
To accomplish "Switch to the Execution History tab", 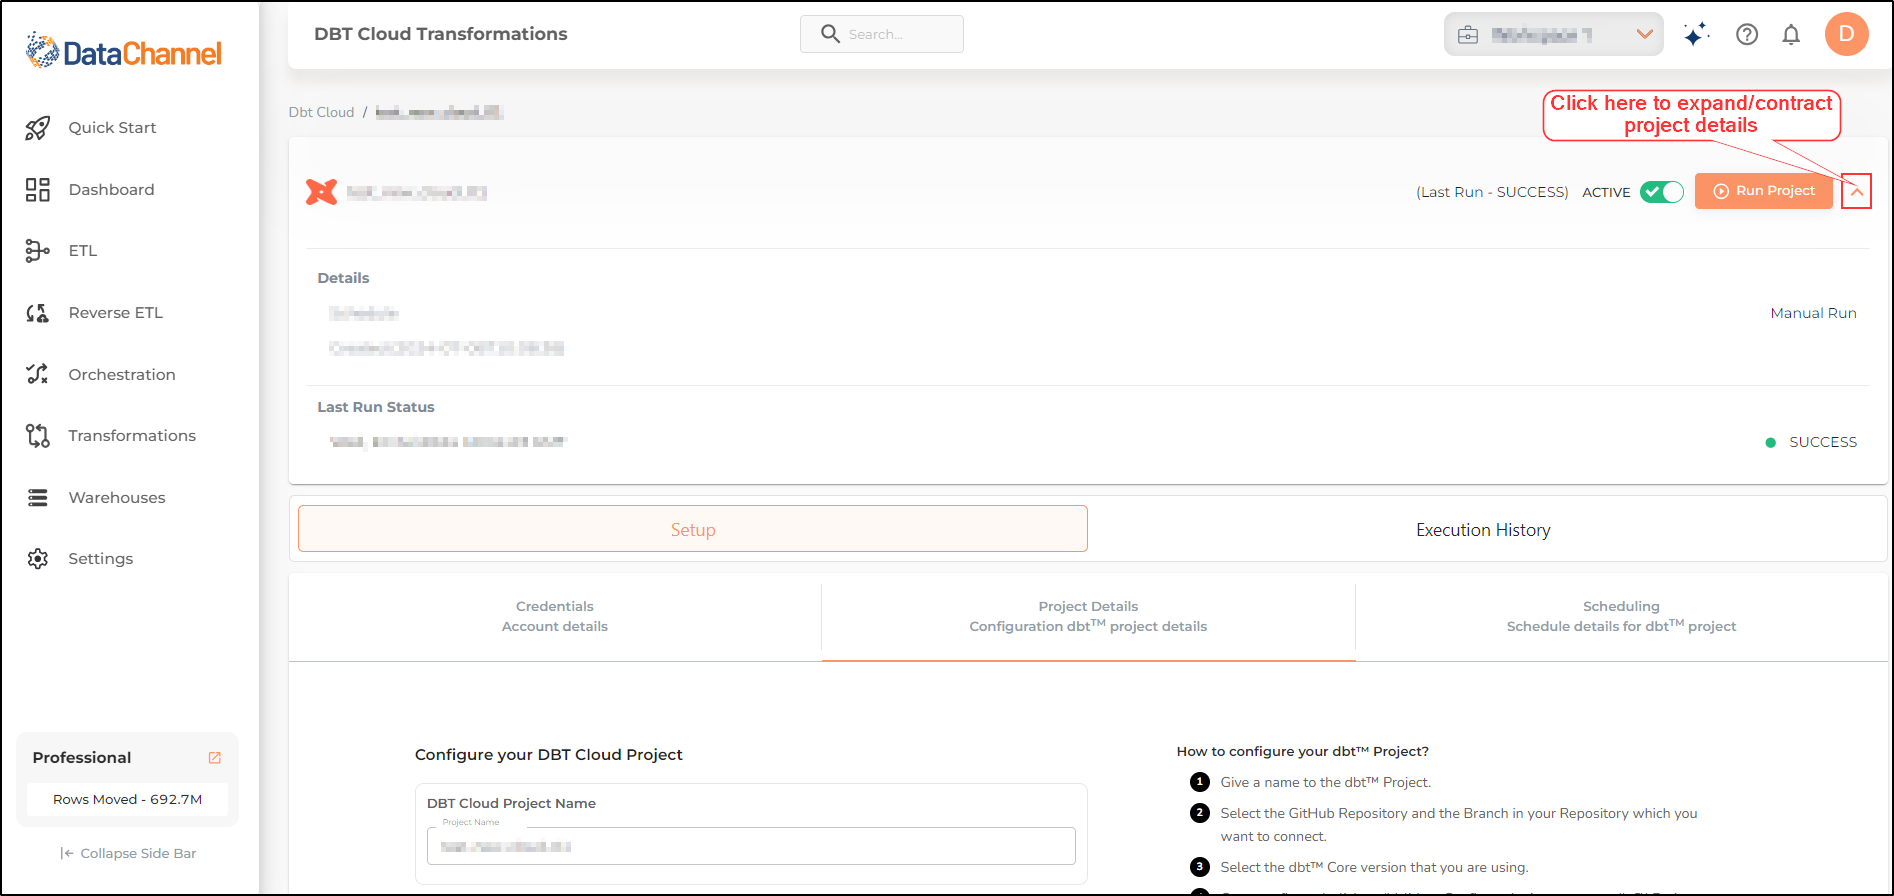I will click(1483, 530).
